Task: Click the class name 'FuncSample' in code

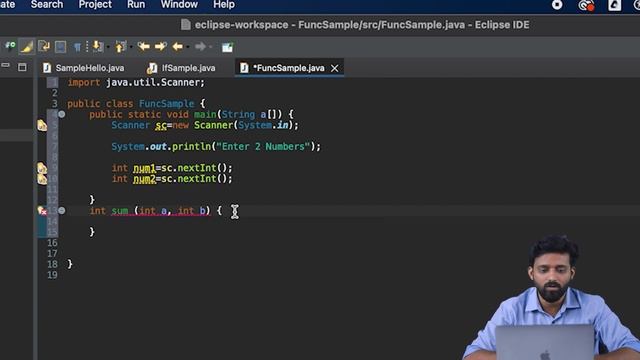Action: (166, 104)
